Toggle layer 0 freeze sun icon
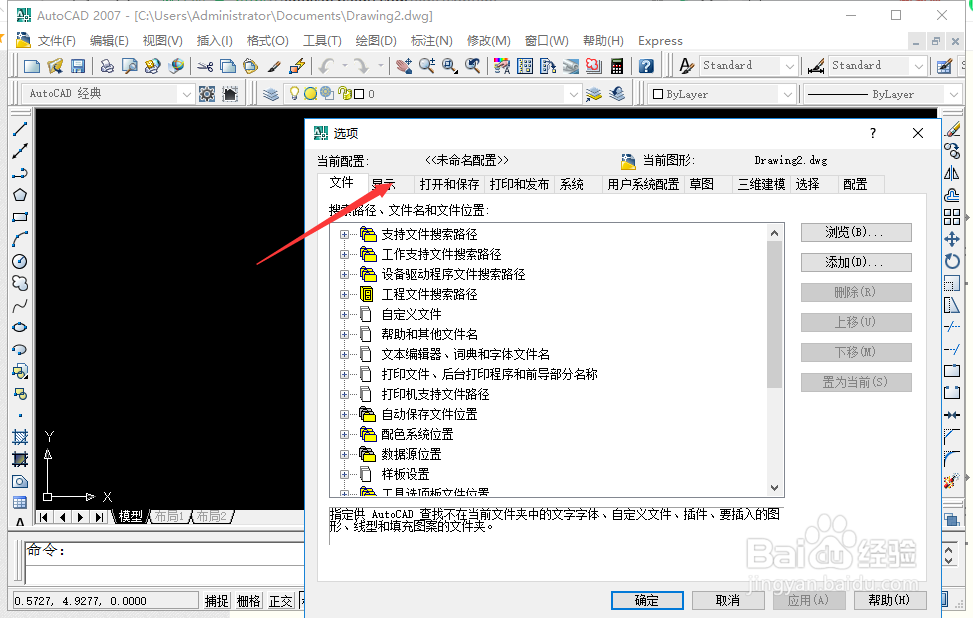This screenshot has height=618, width=973. tap(310, 94)
